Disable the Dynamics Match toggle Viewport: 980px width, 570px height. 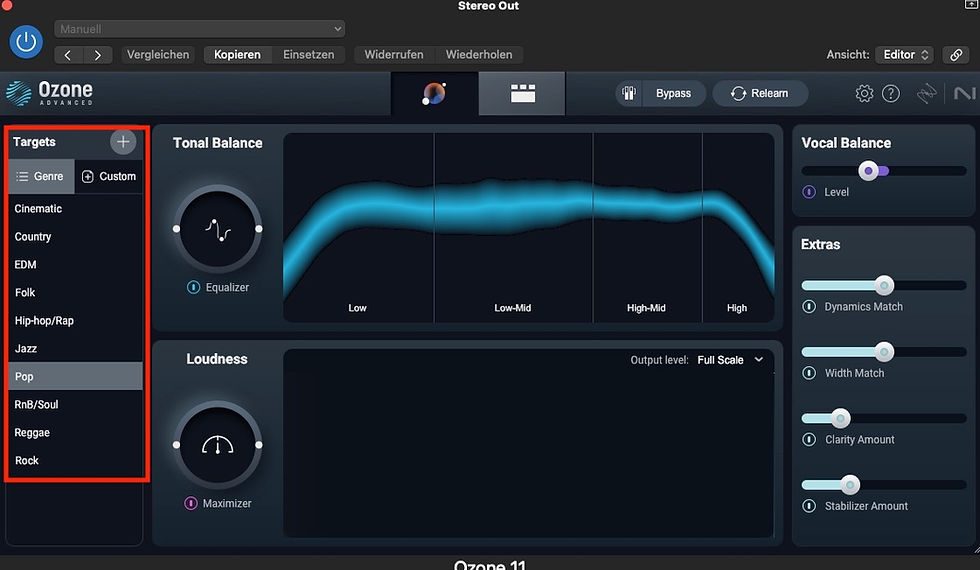coord(810,307)
